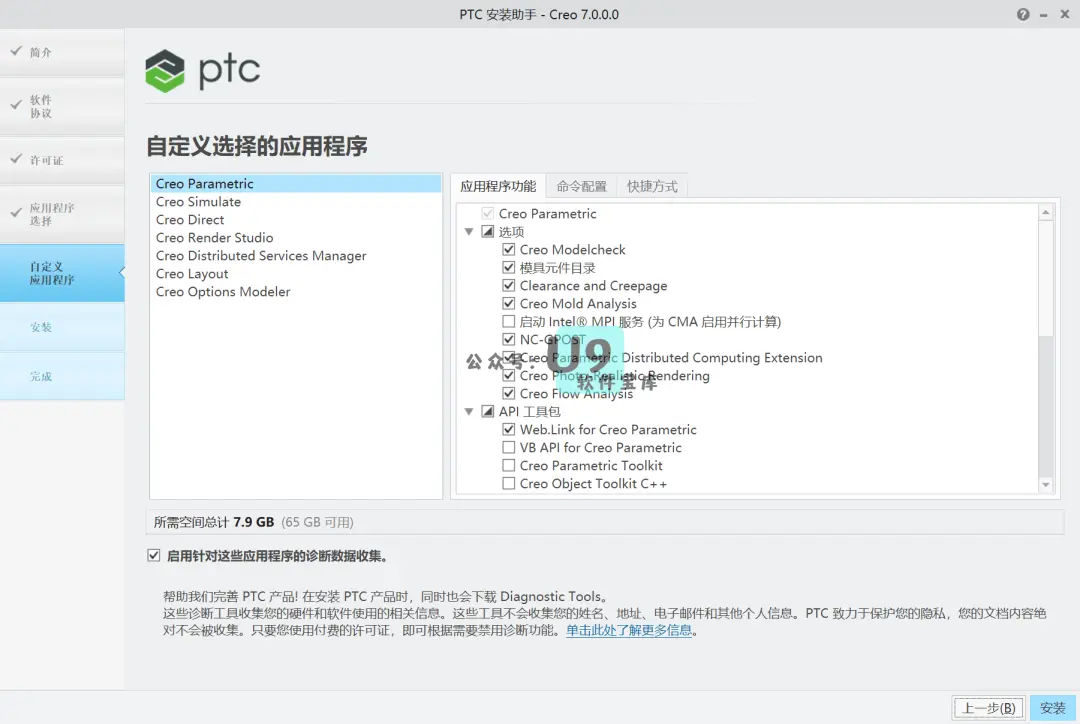
Task: Select the 安装 sidebar step
Action: [x=62, y=327]
